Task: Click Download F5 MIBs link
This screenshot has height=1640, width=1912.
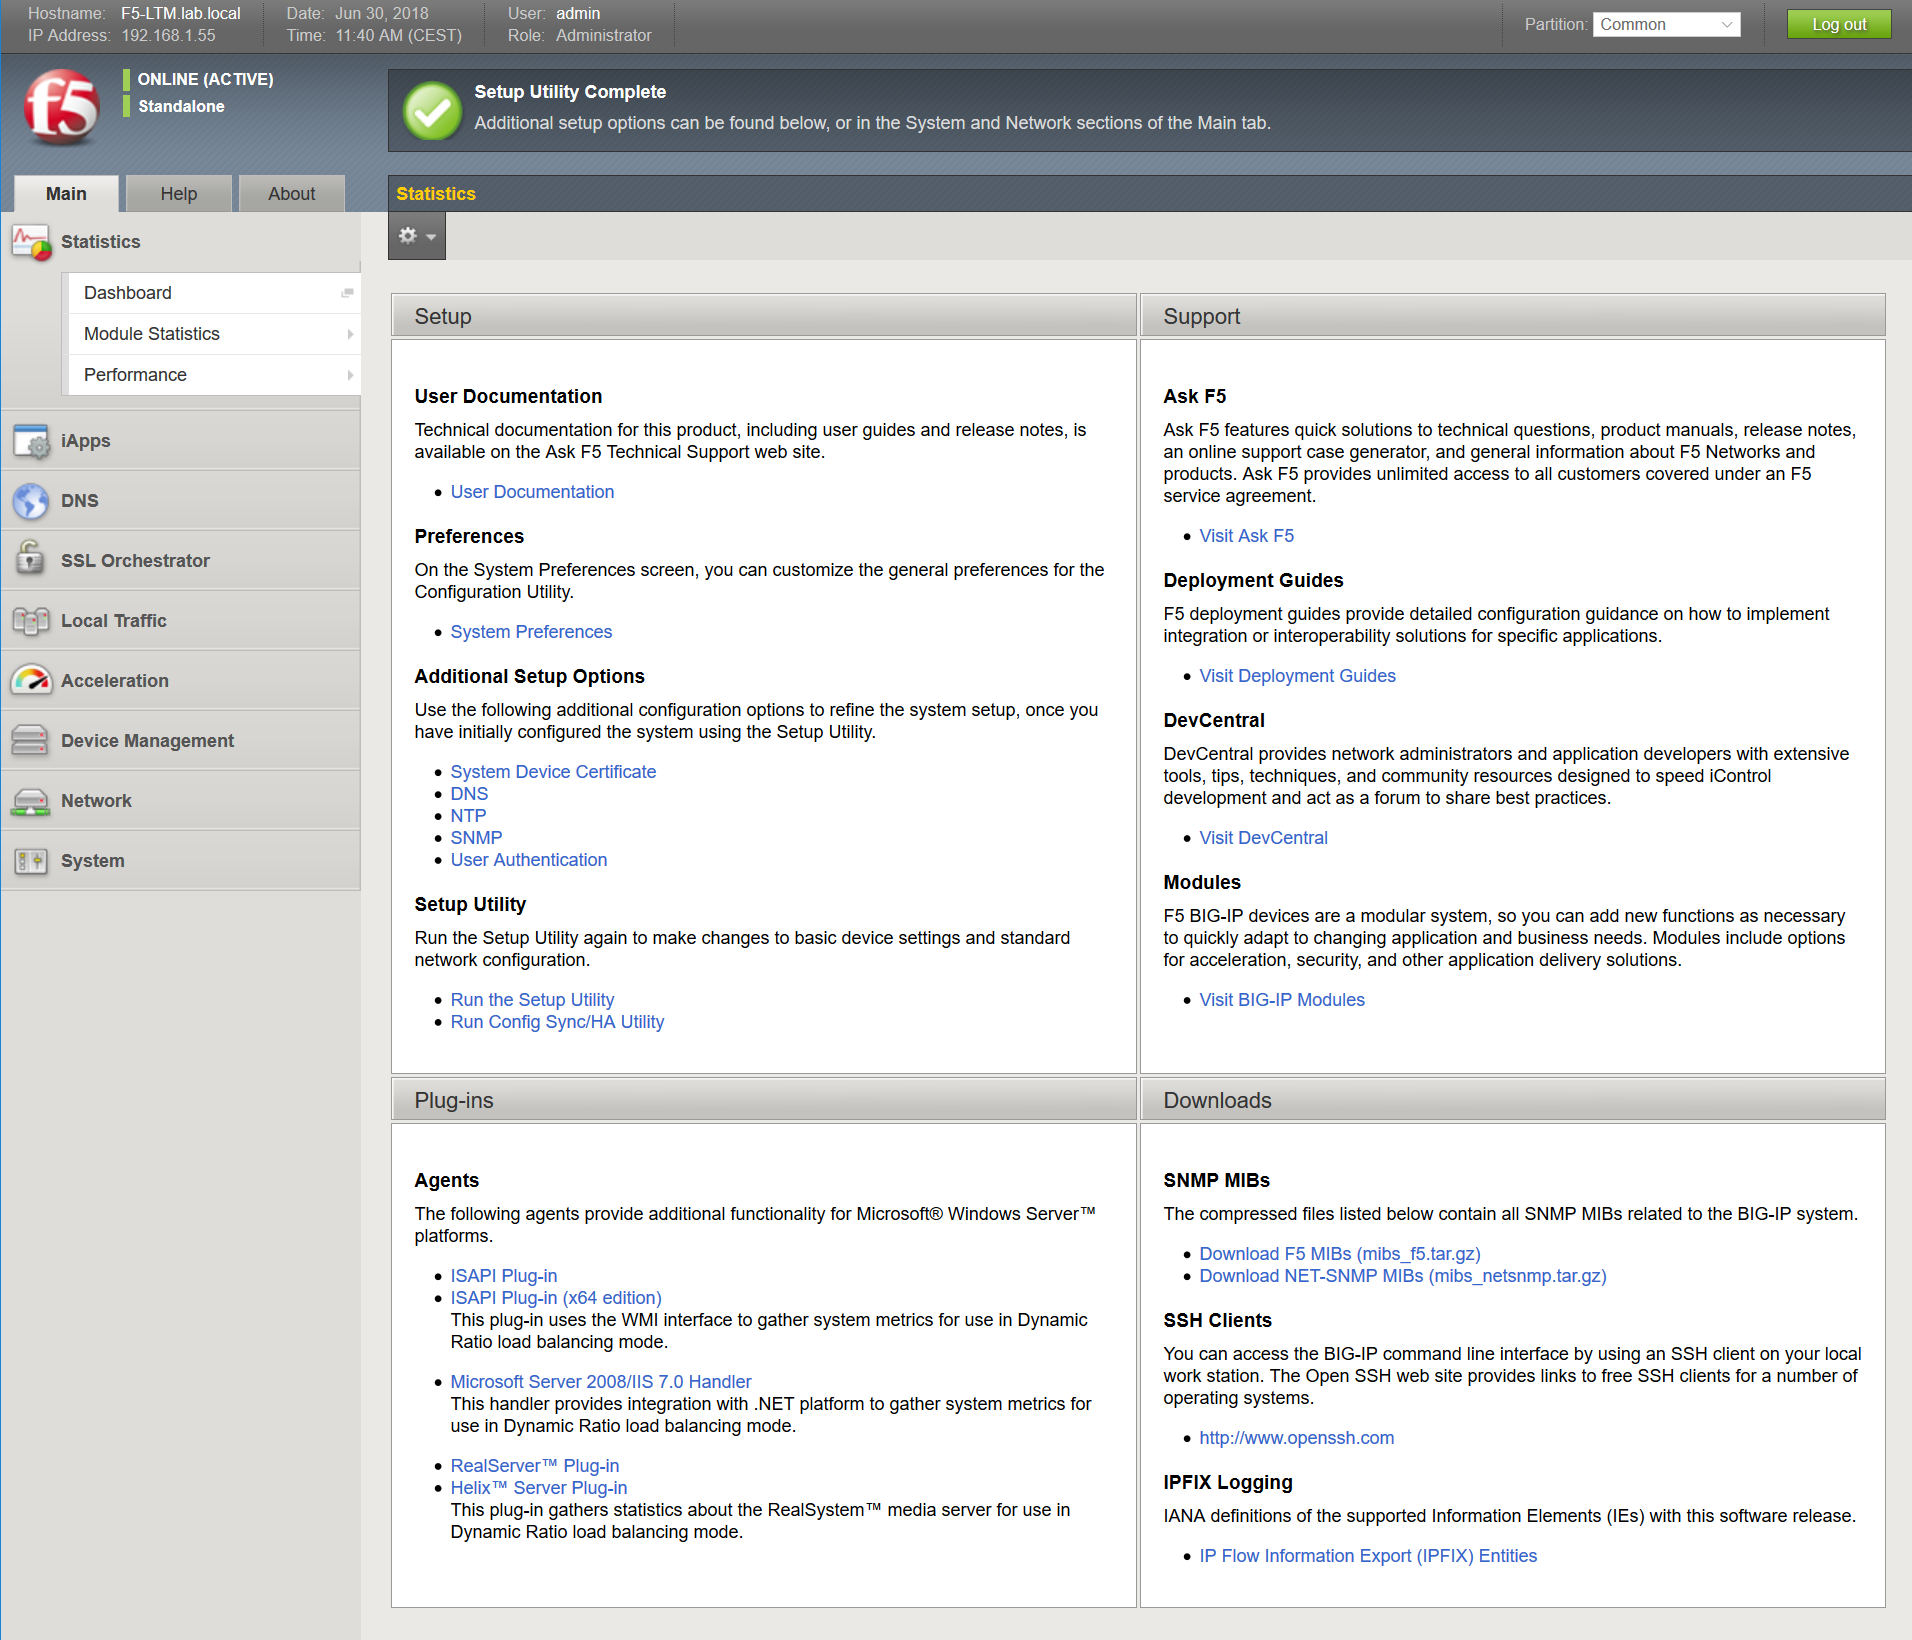Action: (1340, 1254)
